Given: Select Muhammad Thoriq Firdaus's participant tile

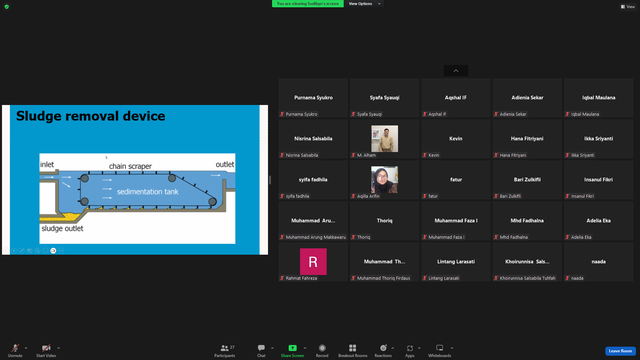Looking at the screenshot, I should (x=384, y=262).
